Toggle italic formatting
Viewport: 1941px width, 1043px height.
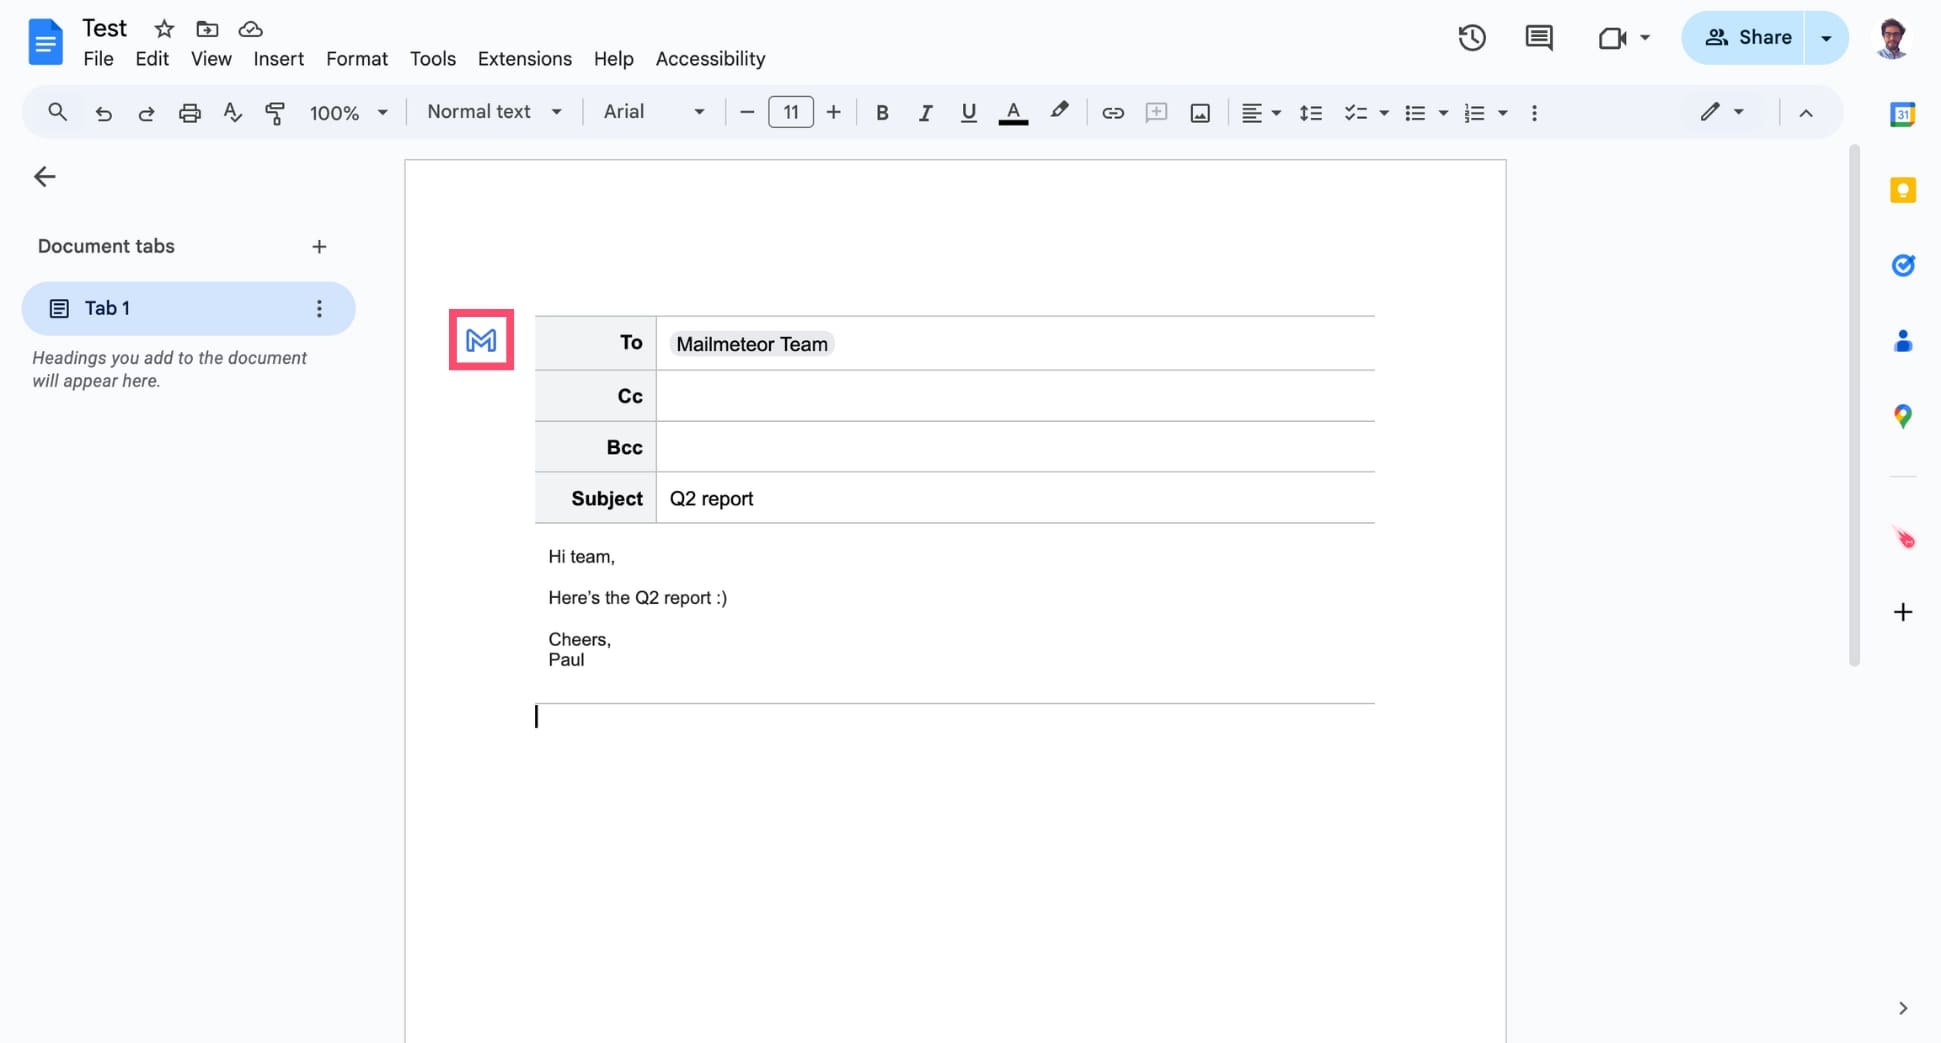(x=925, y=112)
